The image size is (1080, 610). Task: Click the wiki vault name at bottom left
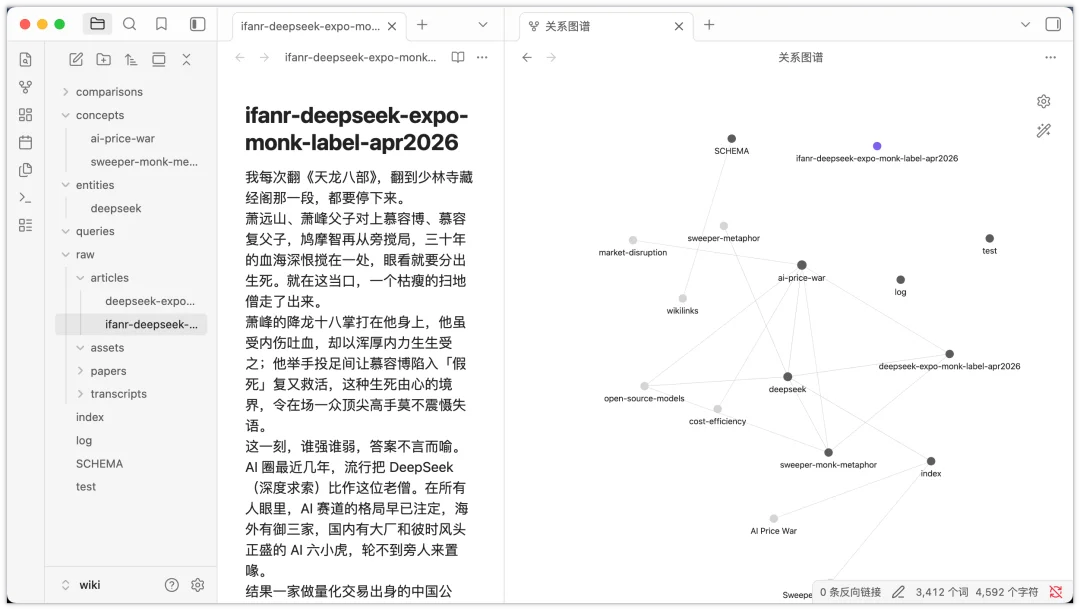[x=88, y=584]
